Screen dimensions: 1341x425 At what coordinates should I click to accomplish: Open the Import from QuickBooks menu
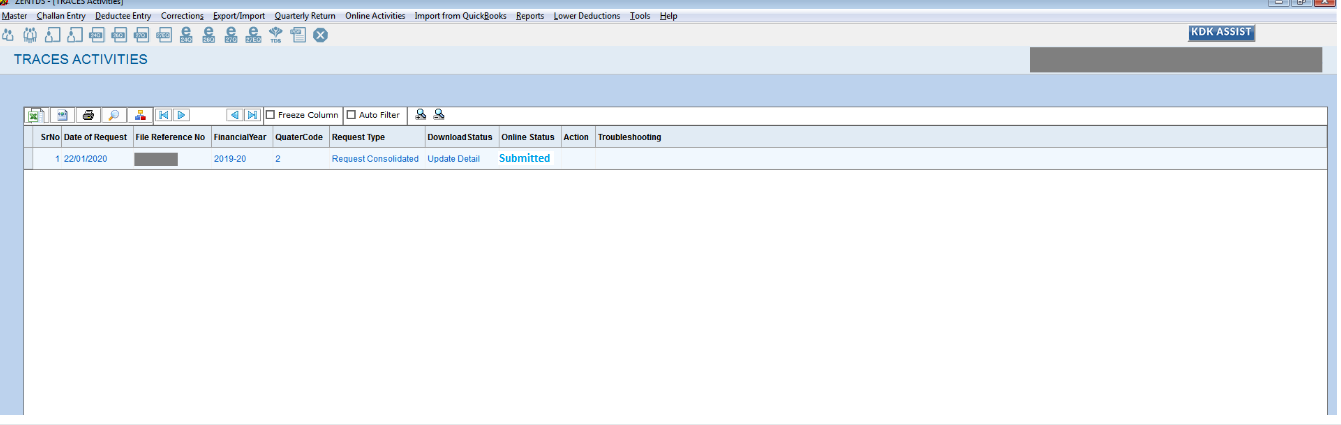point(461,16)
